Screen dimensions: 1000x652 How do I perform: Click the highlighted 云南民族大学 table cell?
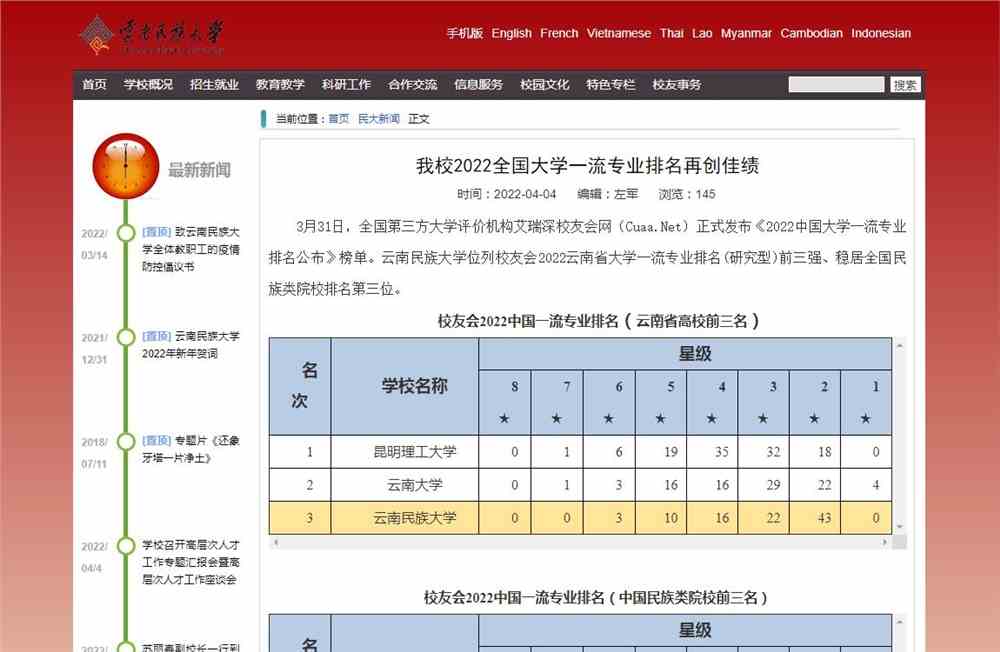[x=404, y=518]
